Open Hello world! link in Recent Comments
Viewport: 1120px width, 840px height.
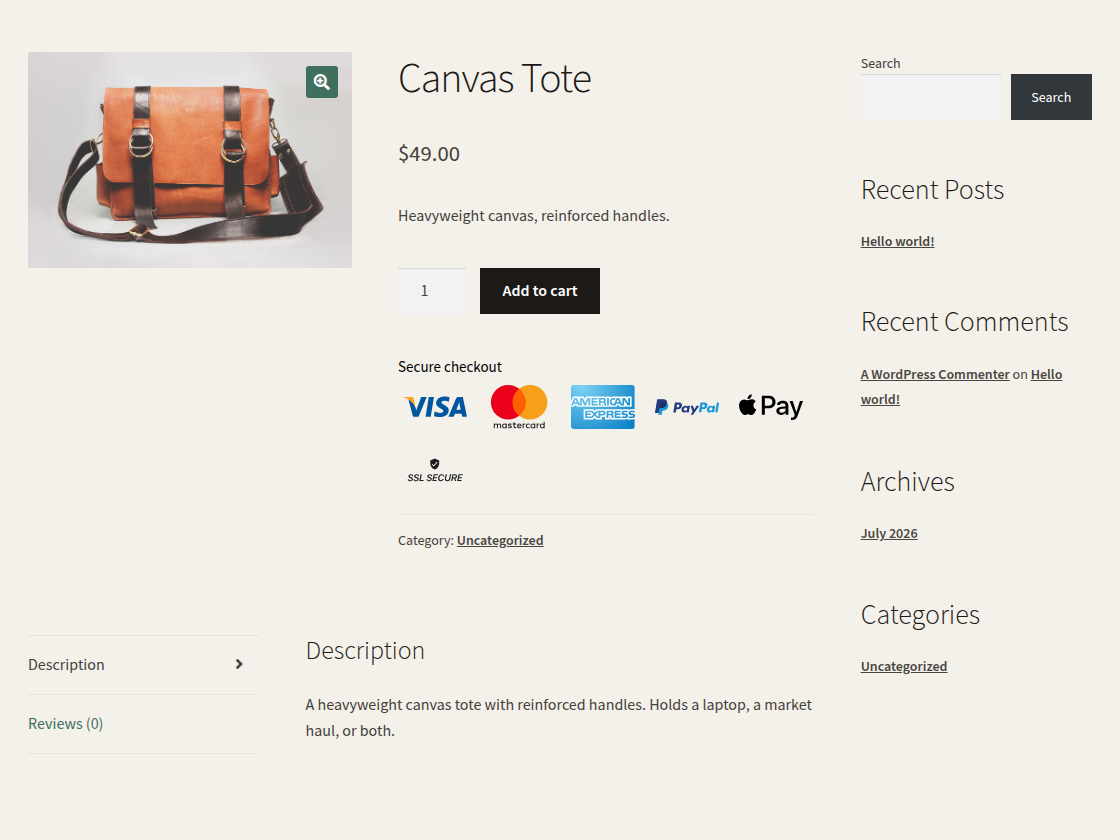pyautogui.click(x=1046, y=374)
